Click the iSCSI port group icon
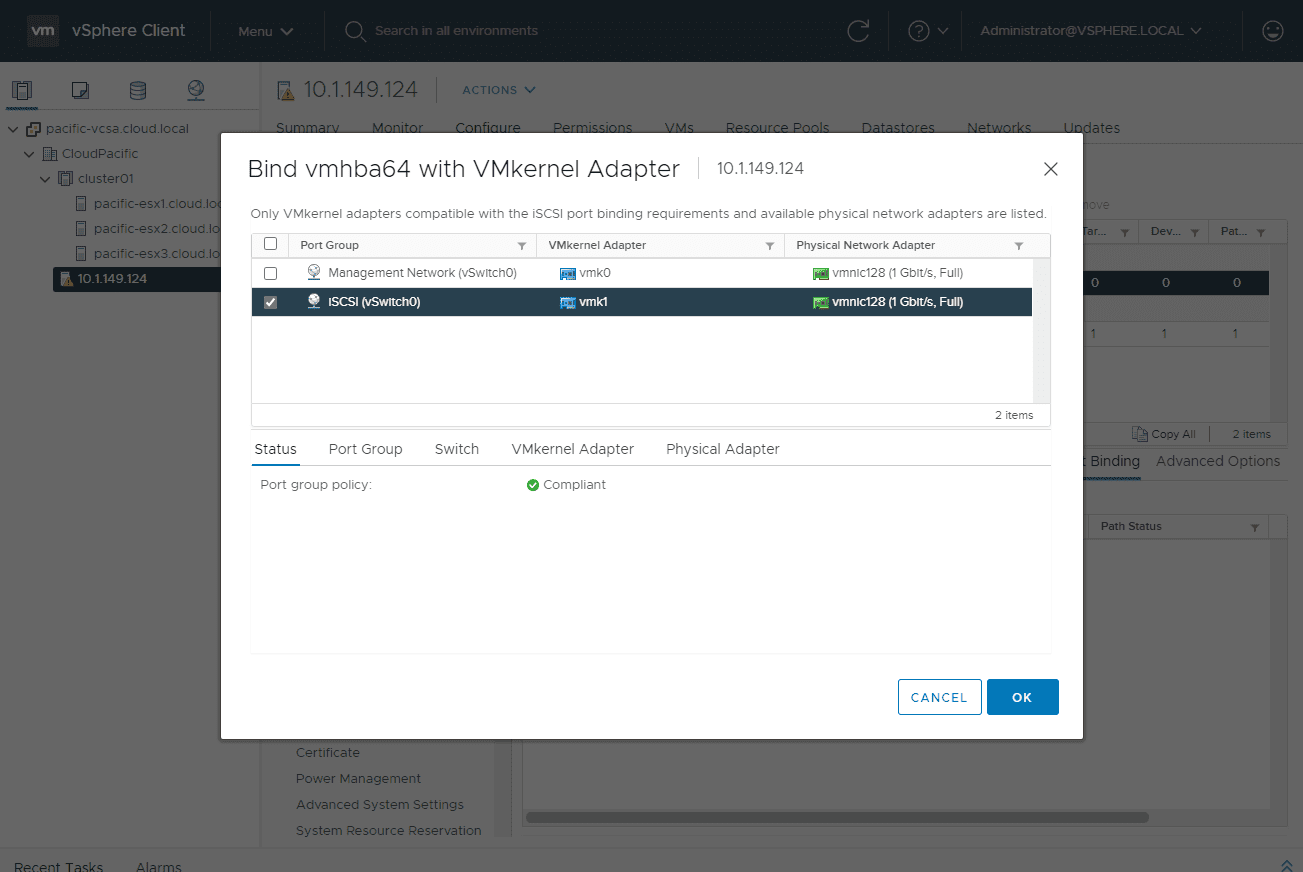The width and height of the screenshot is (1303, 872). (x=314, y=302)
